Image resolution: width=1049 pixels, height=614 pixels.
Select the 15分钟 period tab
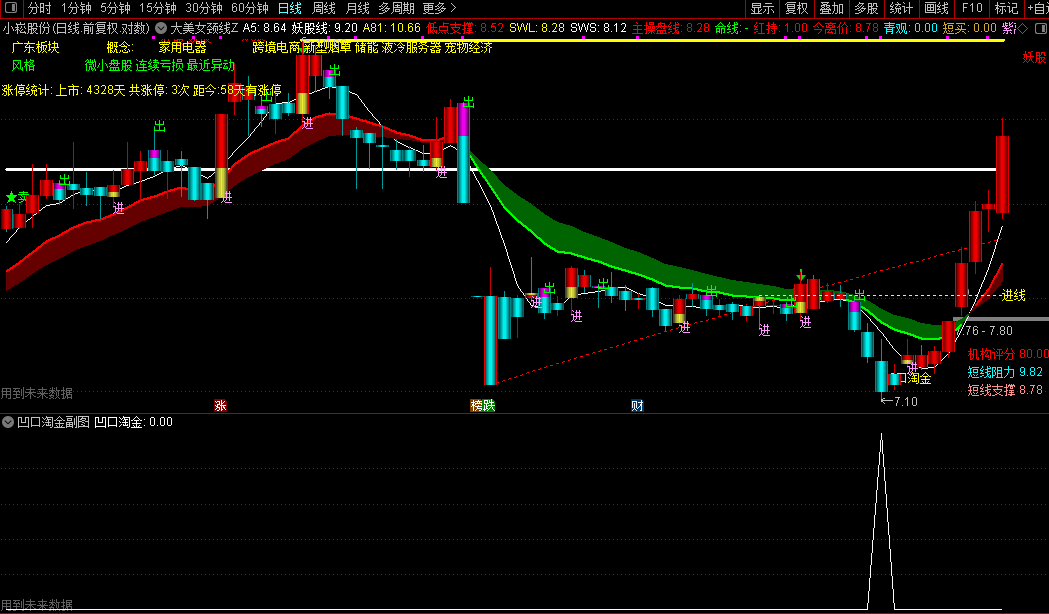click(158, 8)
